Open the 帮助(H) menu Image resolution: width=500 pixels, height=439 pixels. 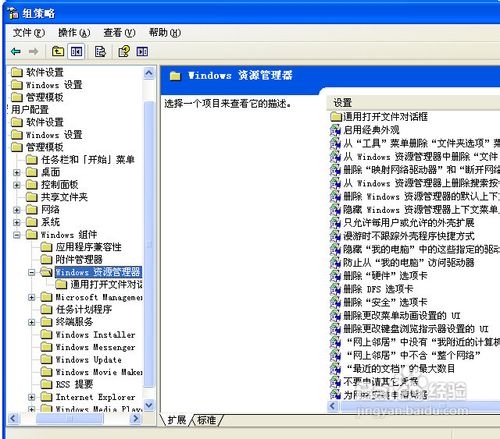point(165,33)
